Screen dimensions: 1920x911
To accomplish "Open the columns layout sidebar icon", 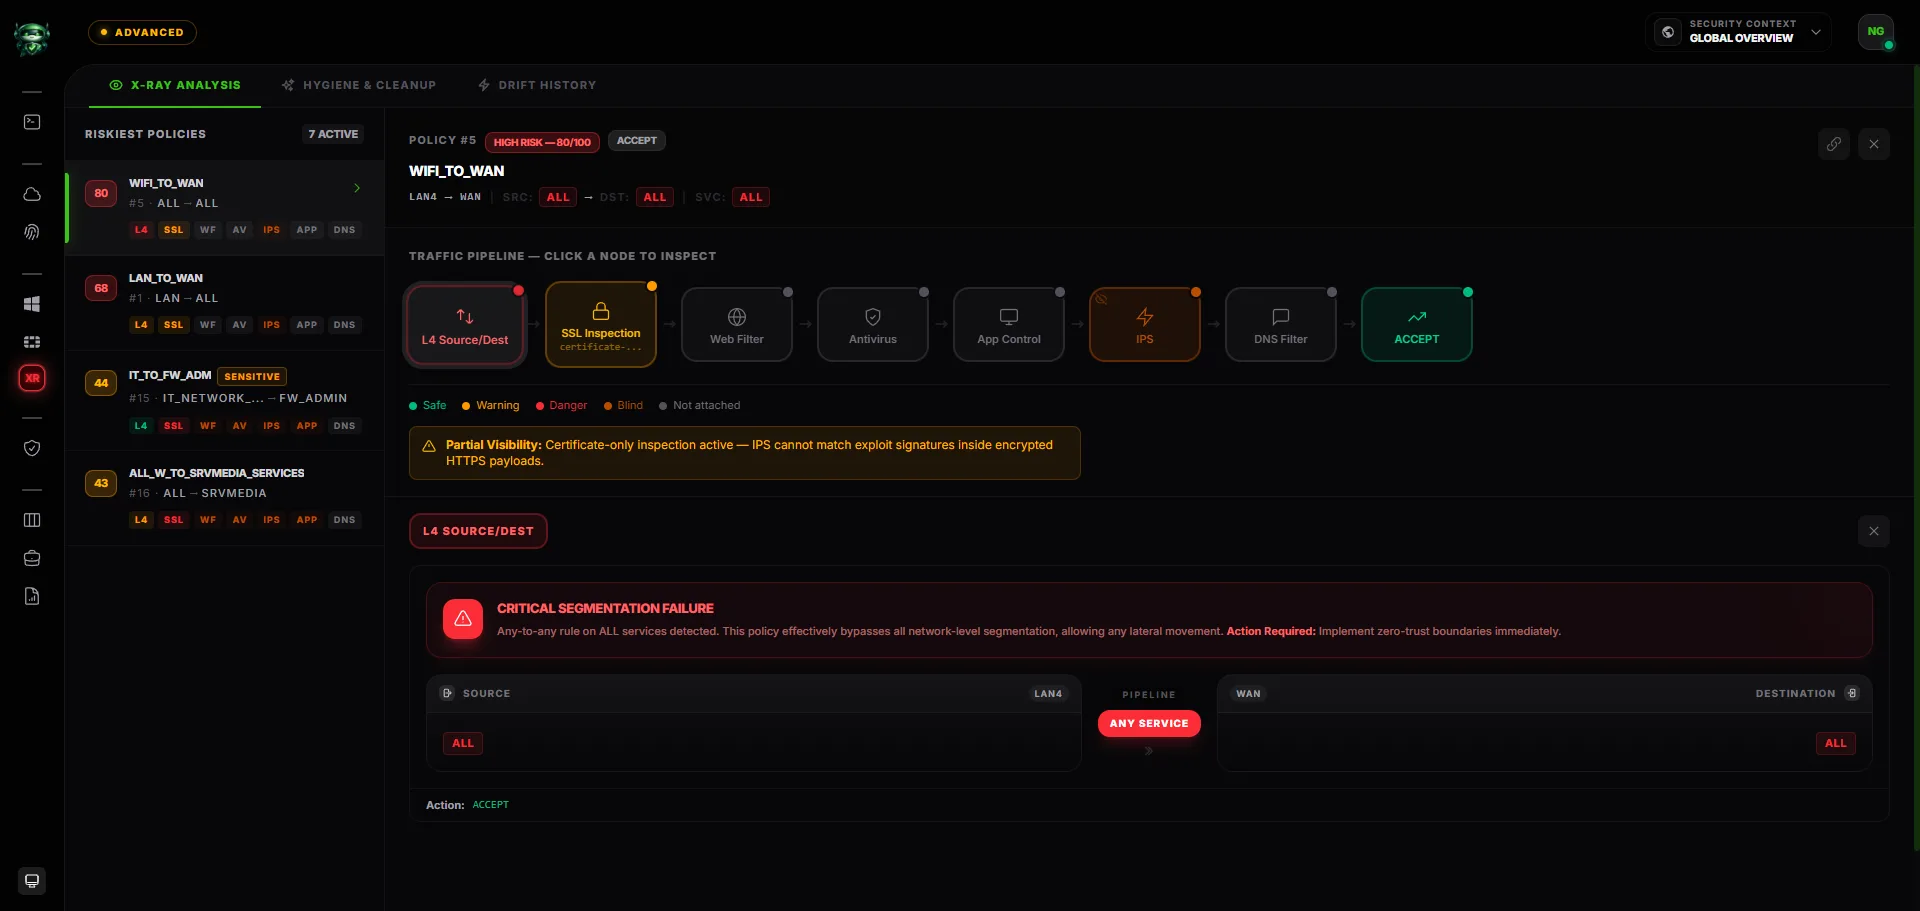I will pyautogui.click(x=32, y=520).
